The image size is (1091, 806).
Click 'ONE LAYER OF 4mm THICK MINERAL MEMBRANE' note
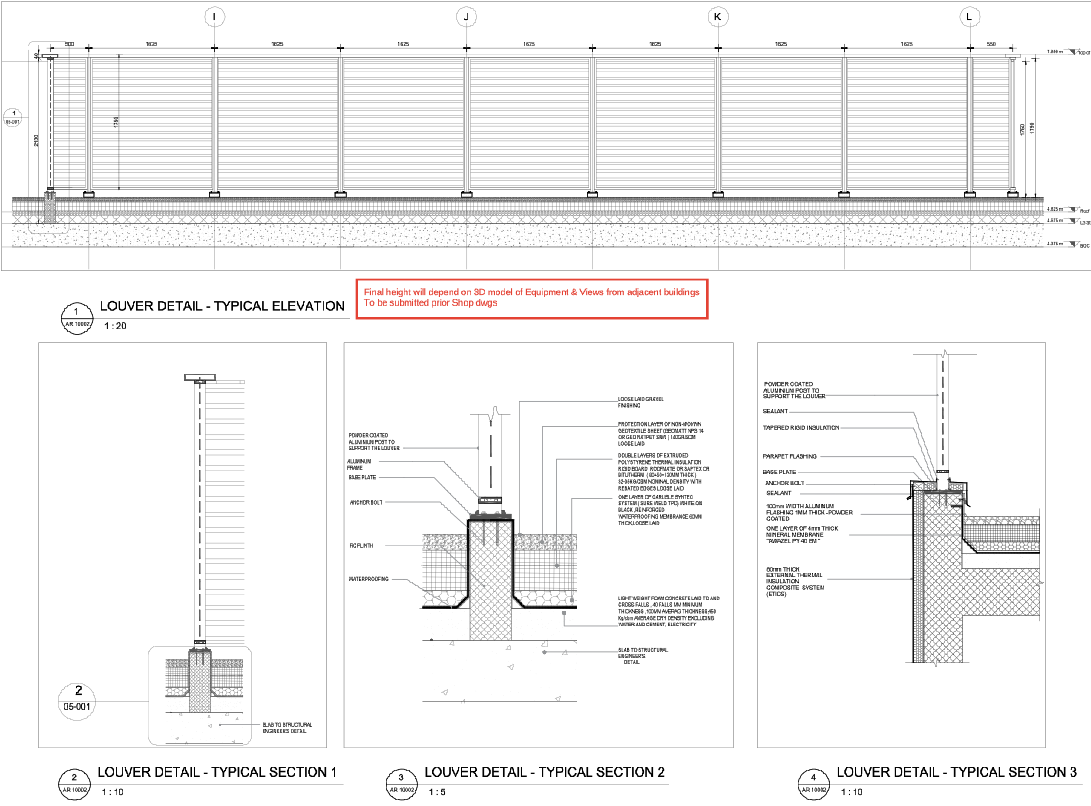pyautogui.click(x=802, y=535)
